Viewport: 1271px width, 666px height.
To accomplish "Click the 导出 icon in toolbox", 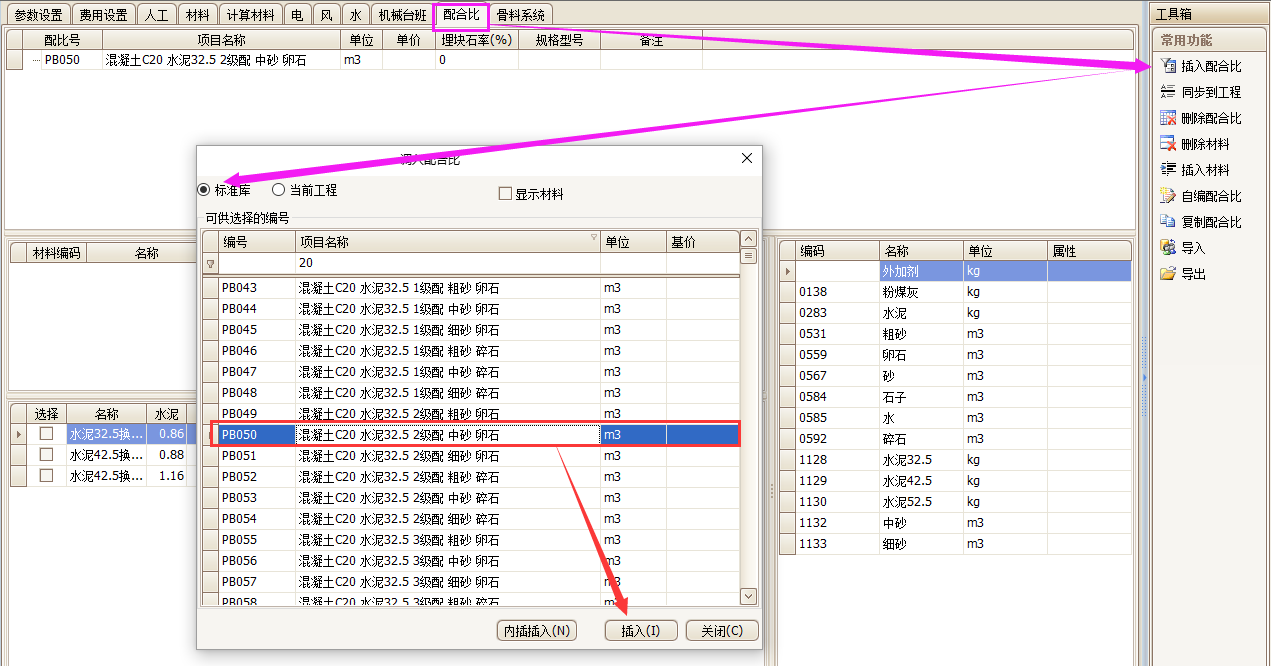I will [1167, 274].
